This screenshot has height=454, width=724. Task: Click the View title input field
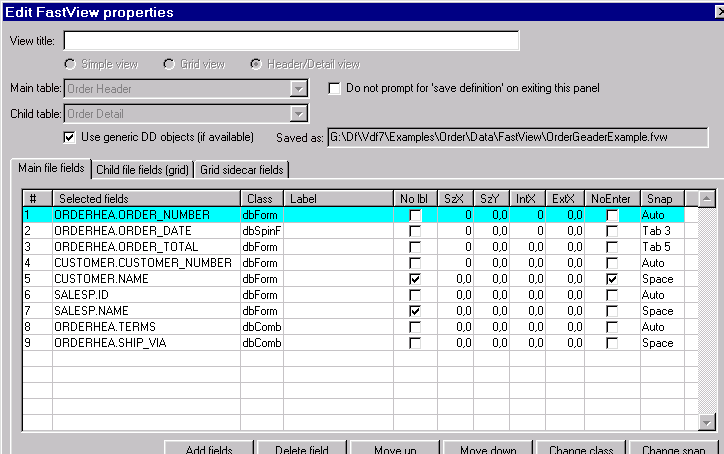click(291, 41)
